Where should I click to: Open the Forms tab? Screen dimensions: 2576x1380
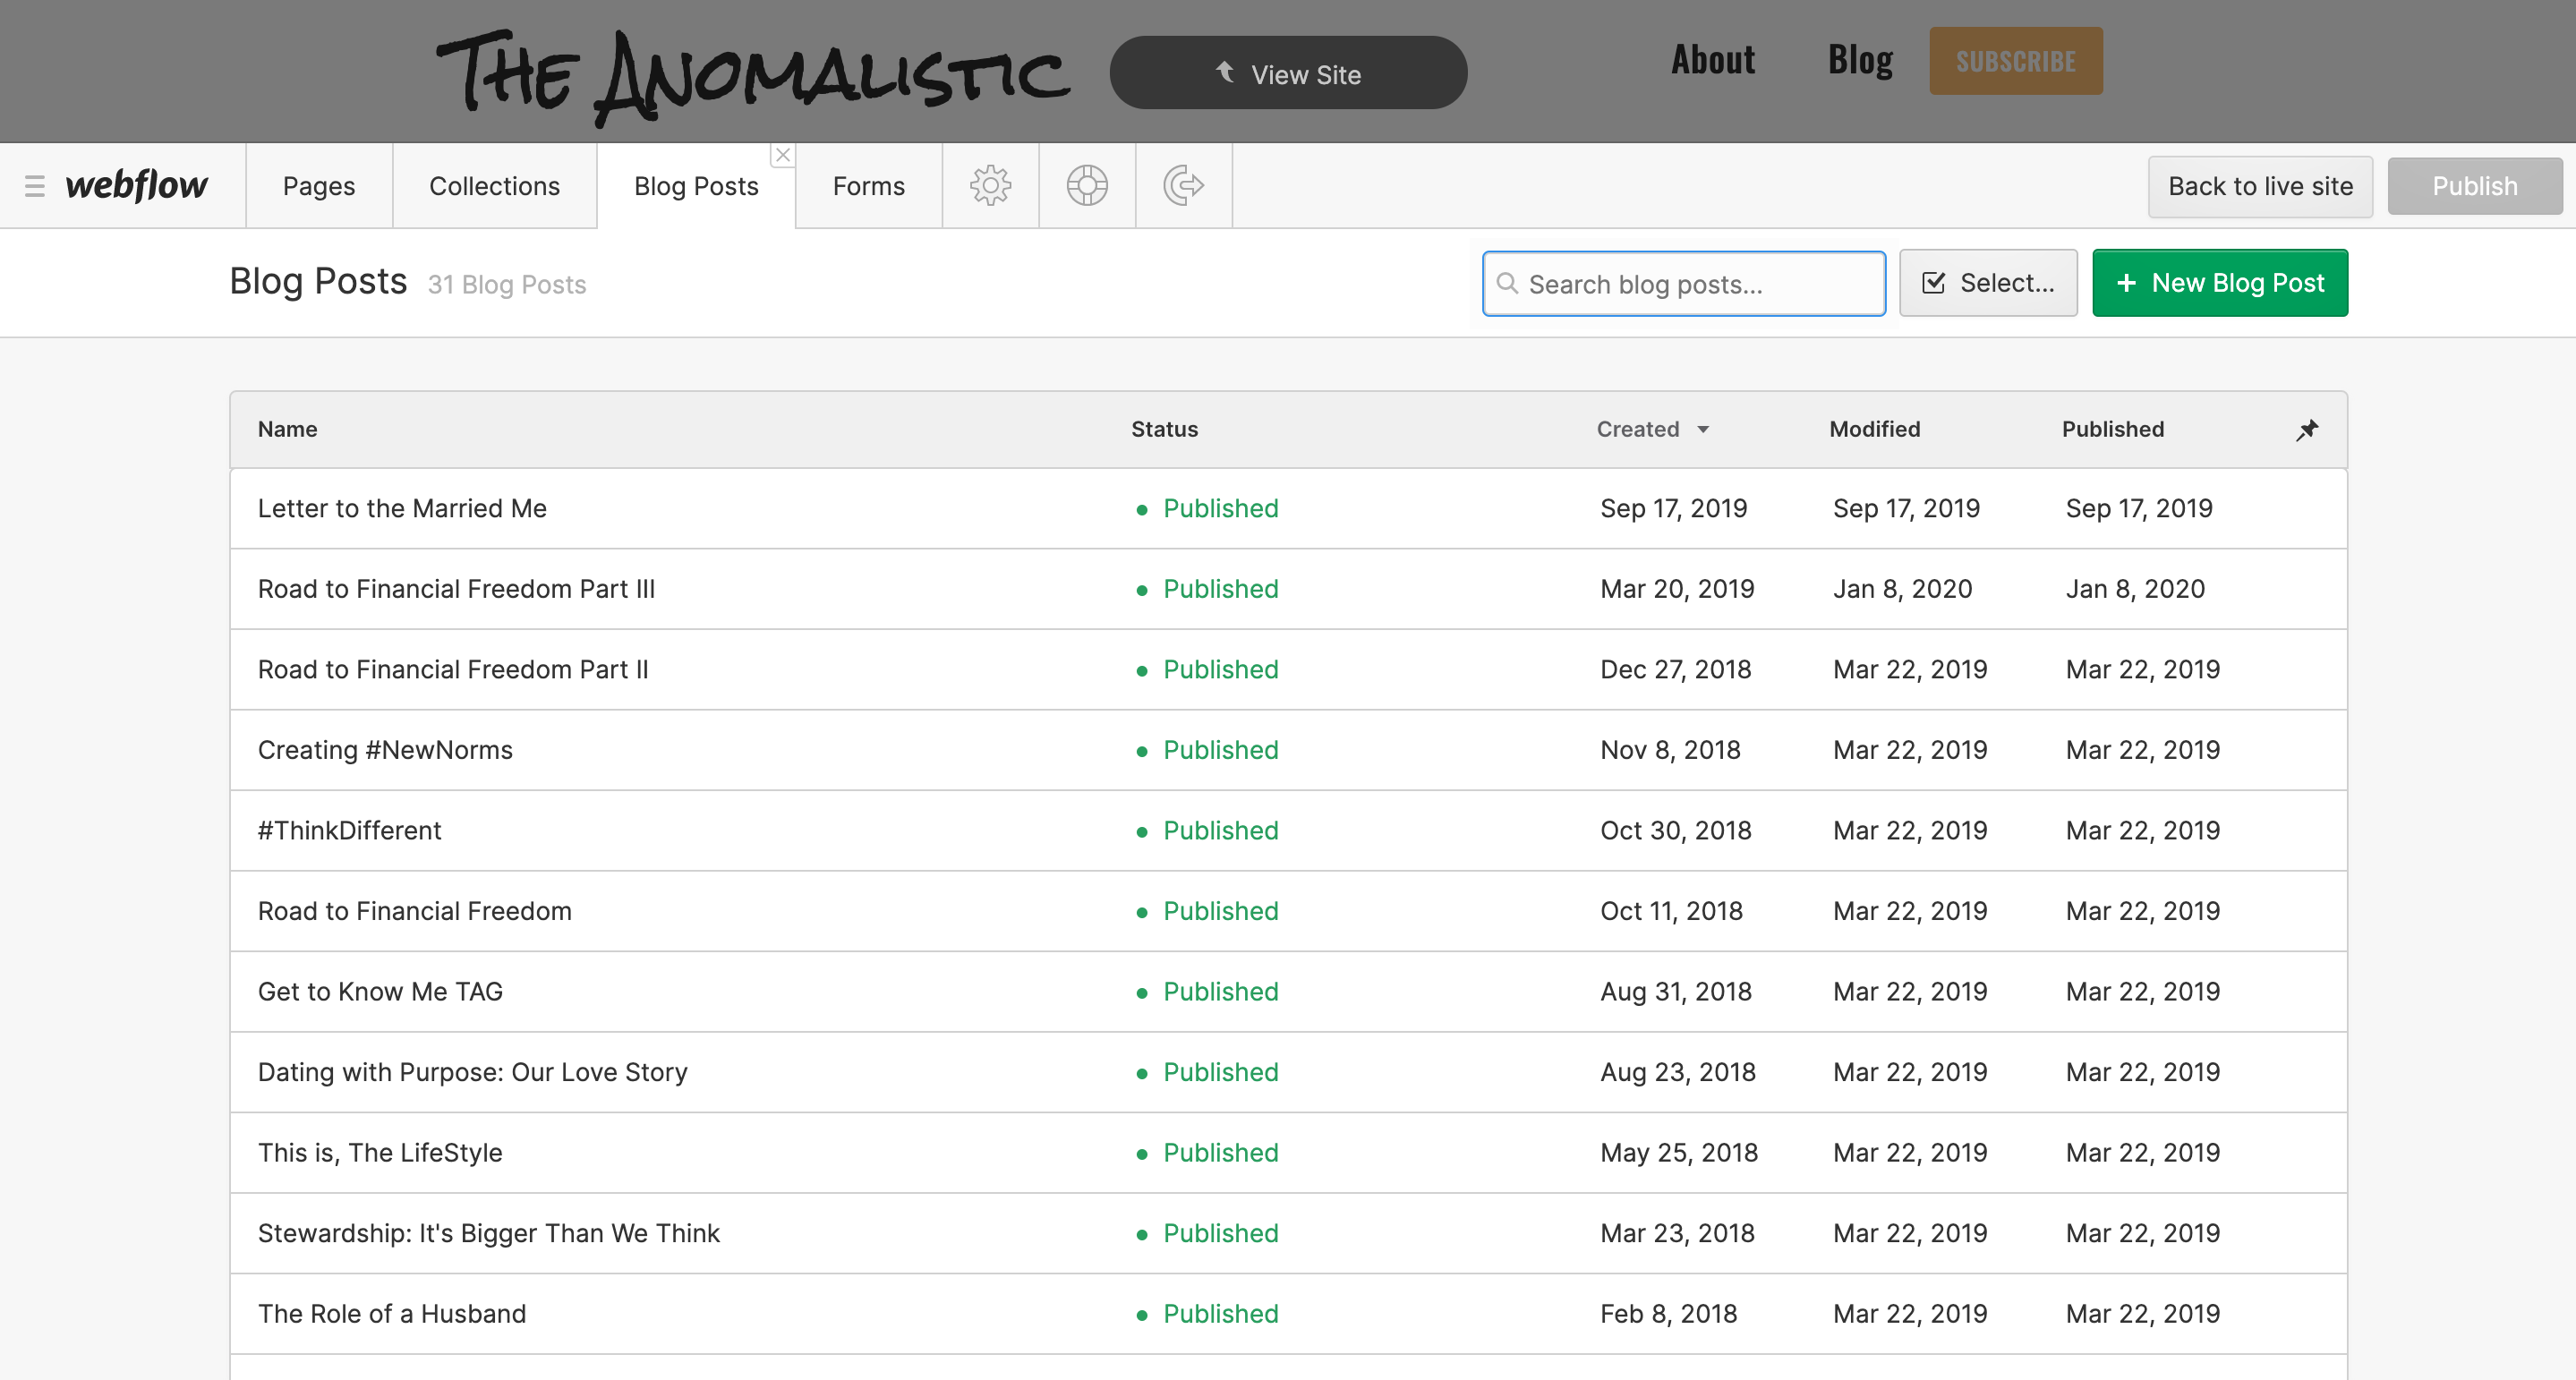[x=868, y=186]
